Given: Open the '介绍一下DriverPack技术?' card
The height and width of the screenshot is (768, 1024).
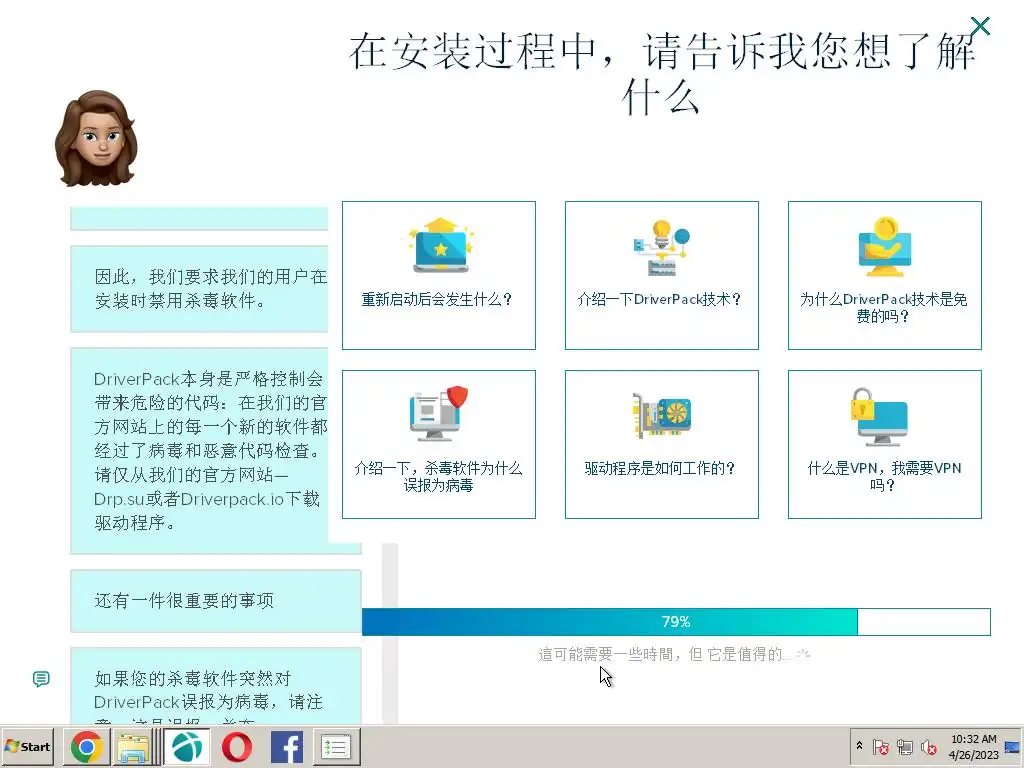Looking at the screenshot, I should click(662, 275).
